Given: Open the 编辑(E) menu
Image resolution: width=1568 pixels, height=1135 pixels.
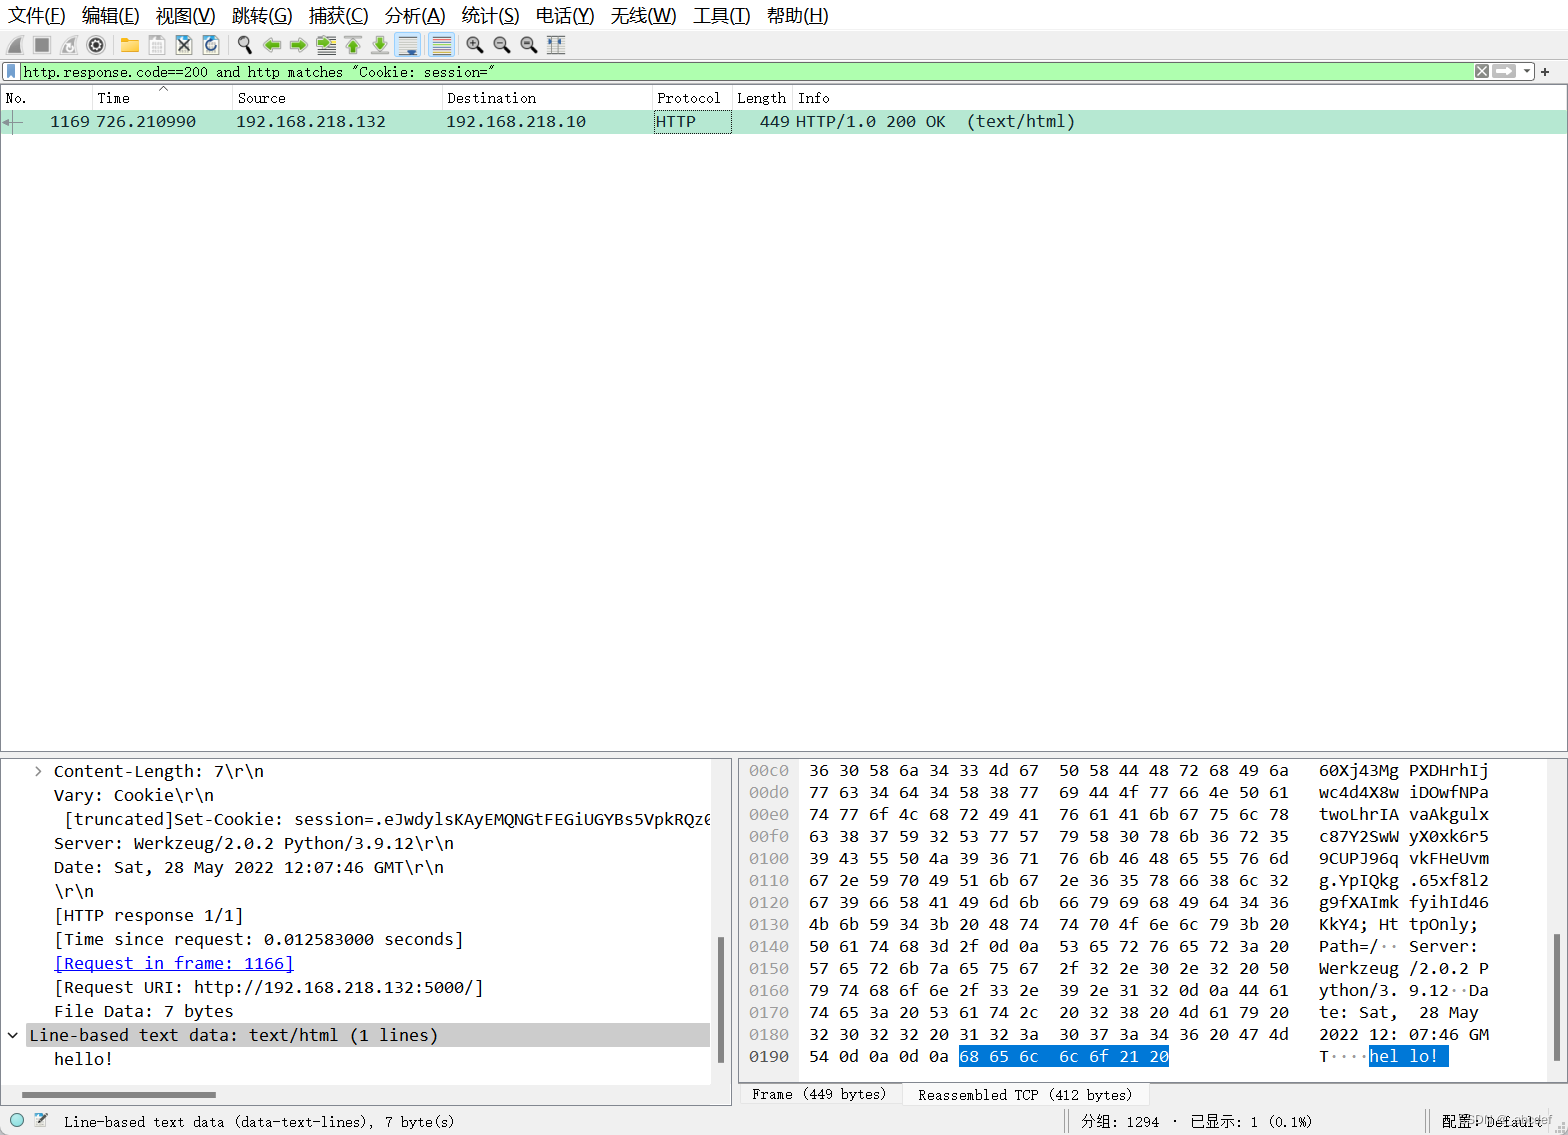Looking at the screenshot, I should point(110,16).
